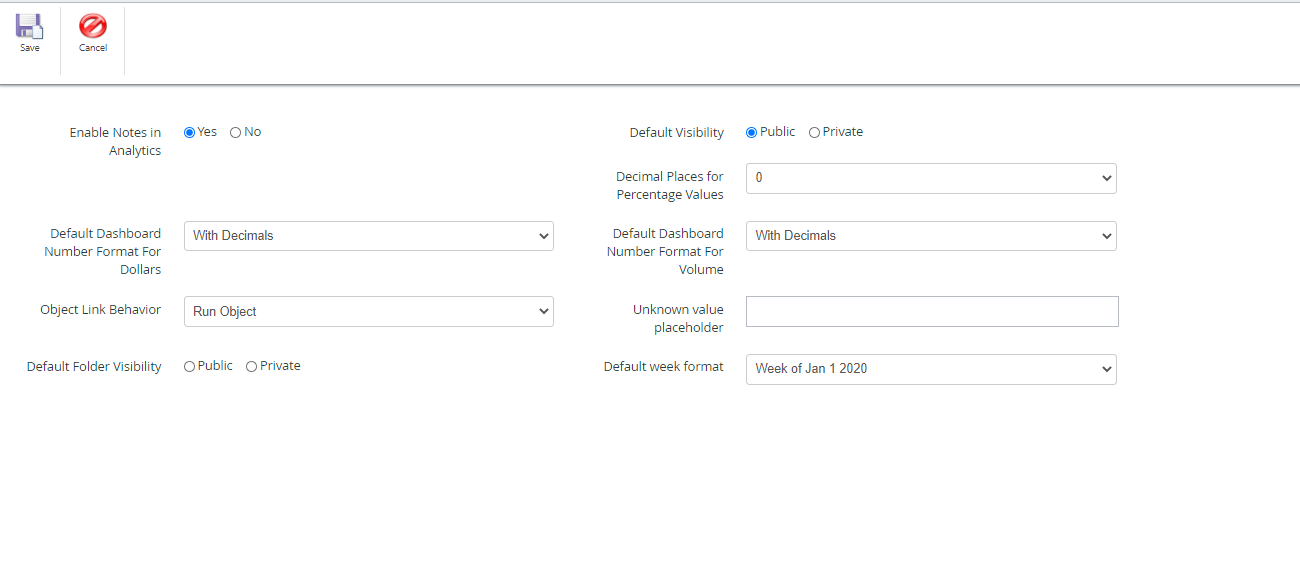Open Number Format For Volume dropdown
1300x584 pixels.
click(x=931, y=236)
